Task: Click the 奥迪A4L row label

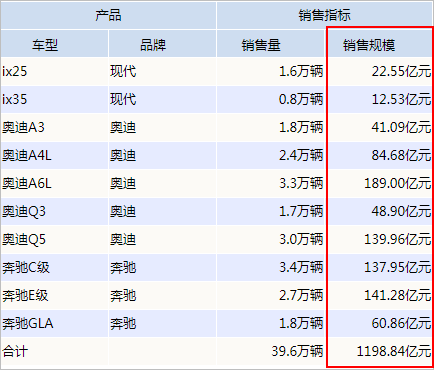Action: pos(54,155)
